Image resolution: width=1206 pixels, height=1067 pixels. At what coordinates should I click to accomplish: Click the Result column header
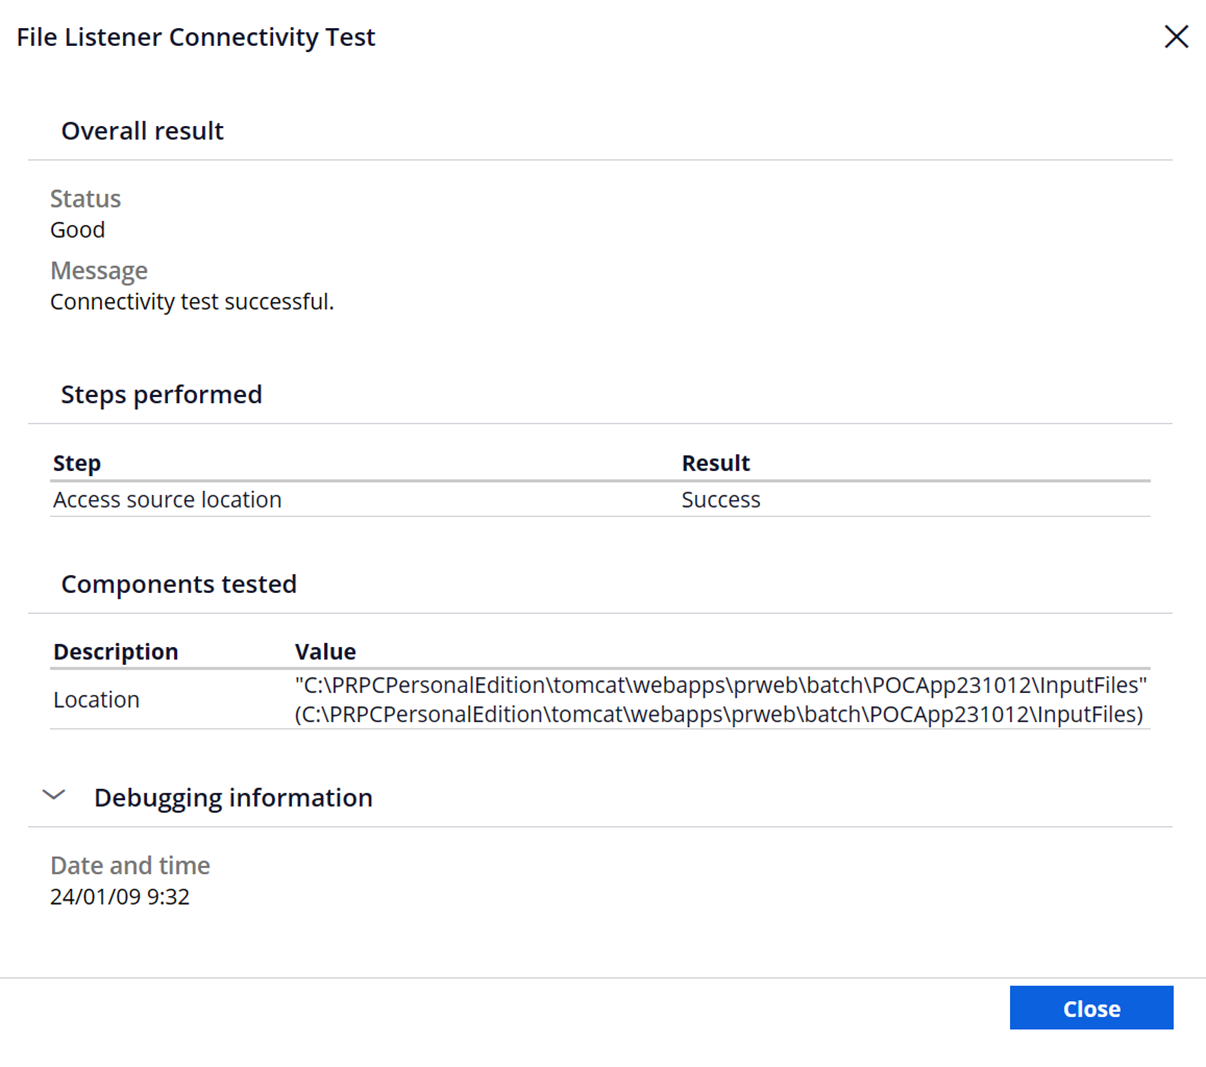[716, 462]
